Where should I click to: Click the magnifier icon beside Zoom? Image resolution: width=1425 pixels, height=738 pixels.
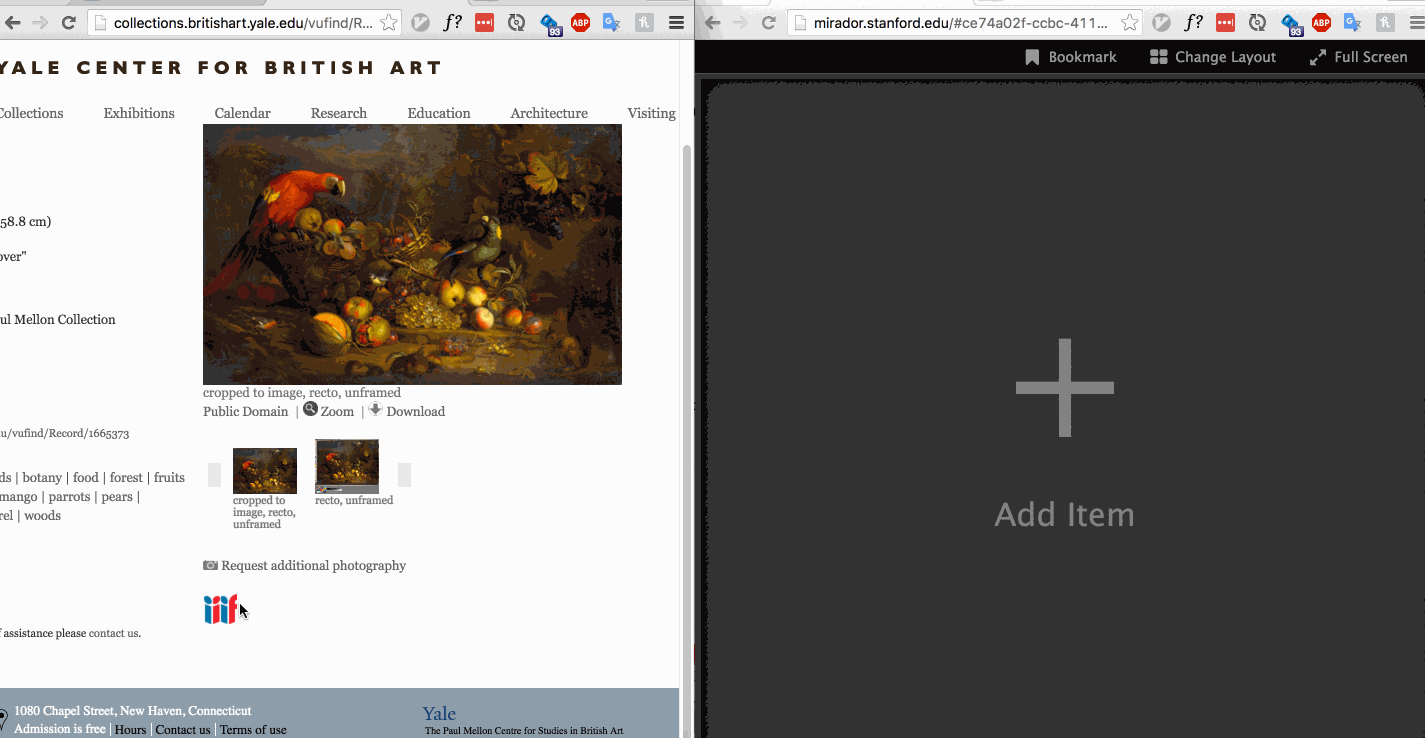[311, 409]
